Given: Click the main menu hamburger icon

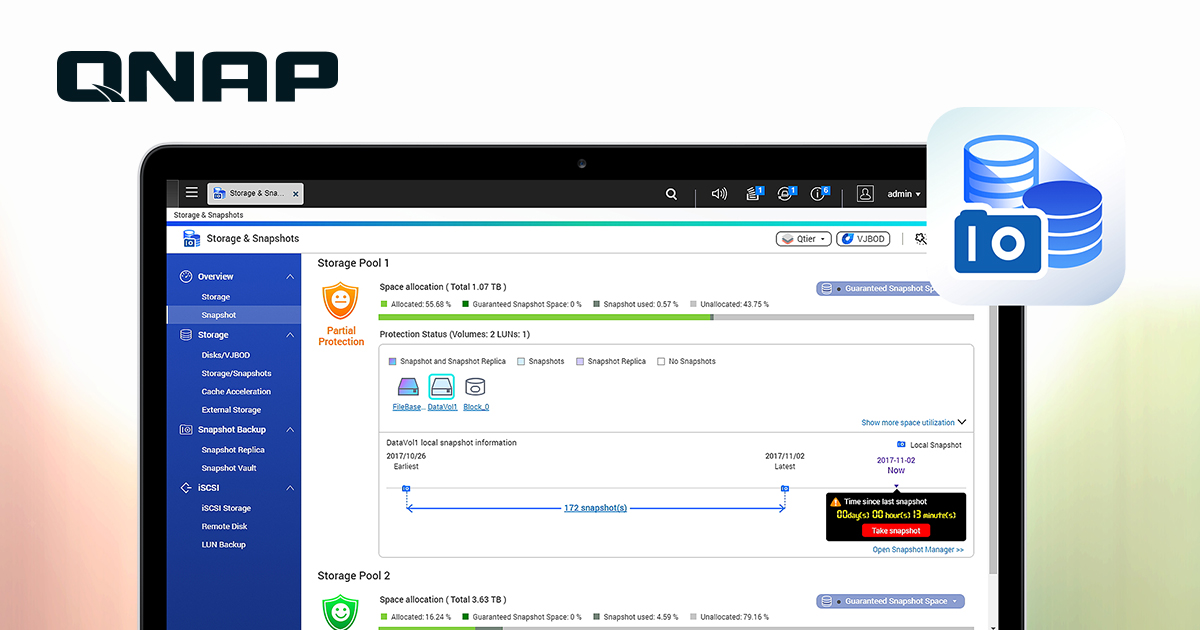Looking at the screenshot, I should point(191,193).
